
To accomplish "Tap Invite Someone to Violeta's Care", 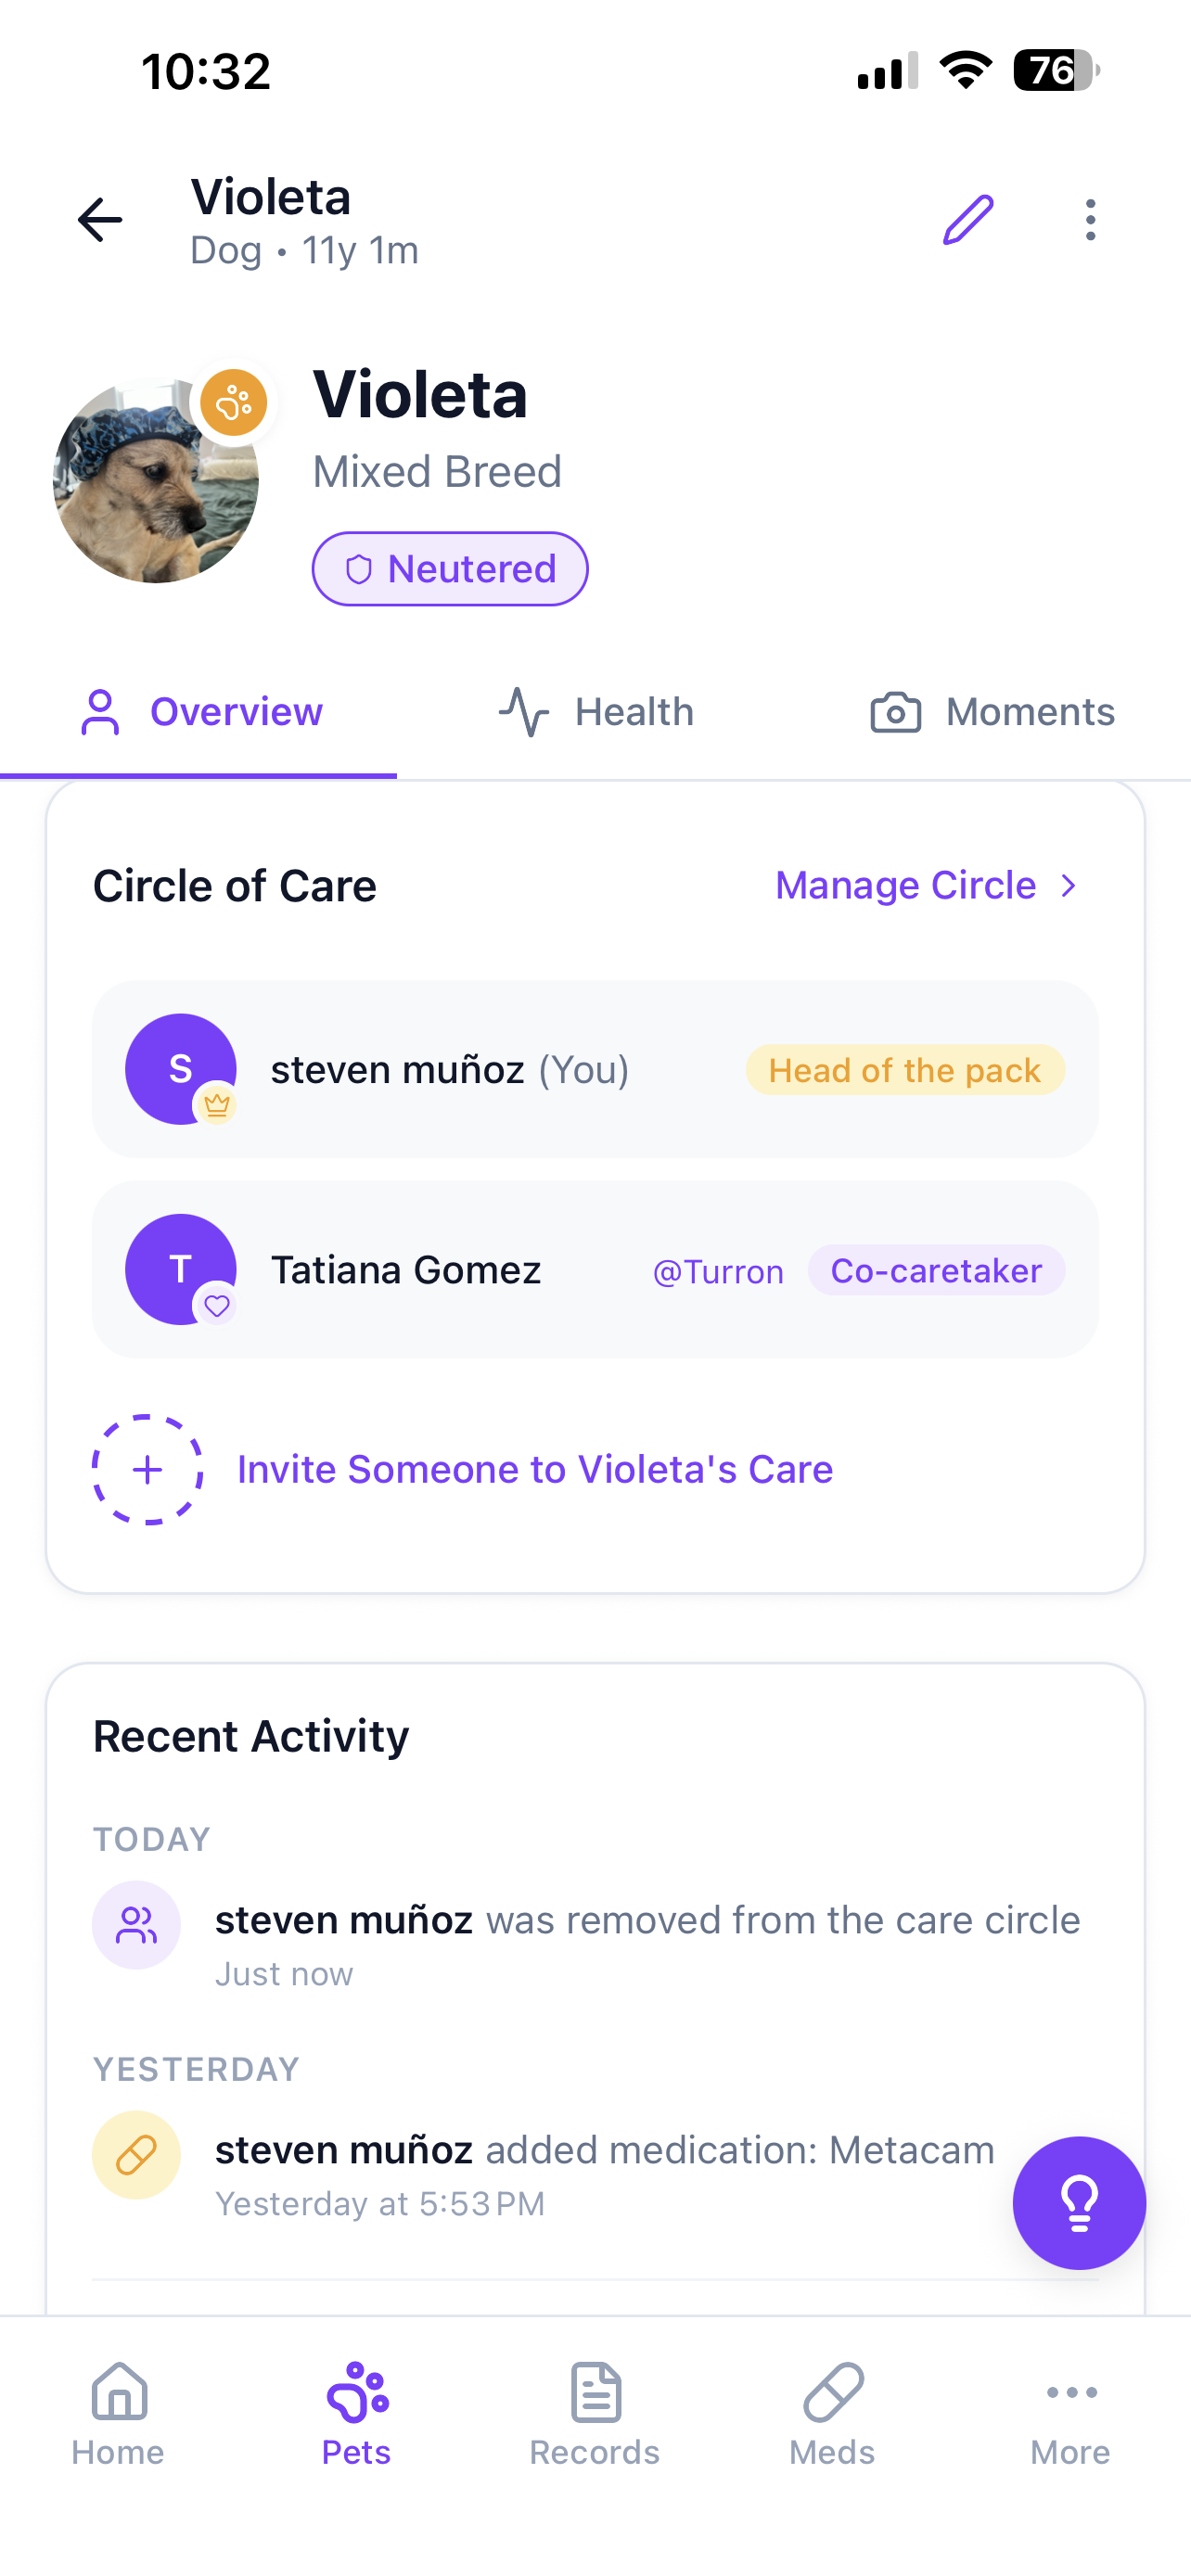I will tap(535, 1470).
